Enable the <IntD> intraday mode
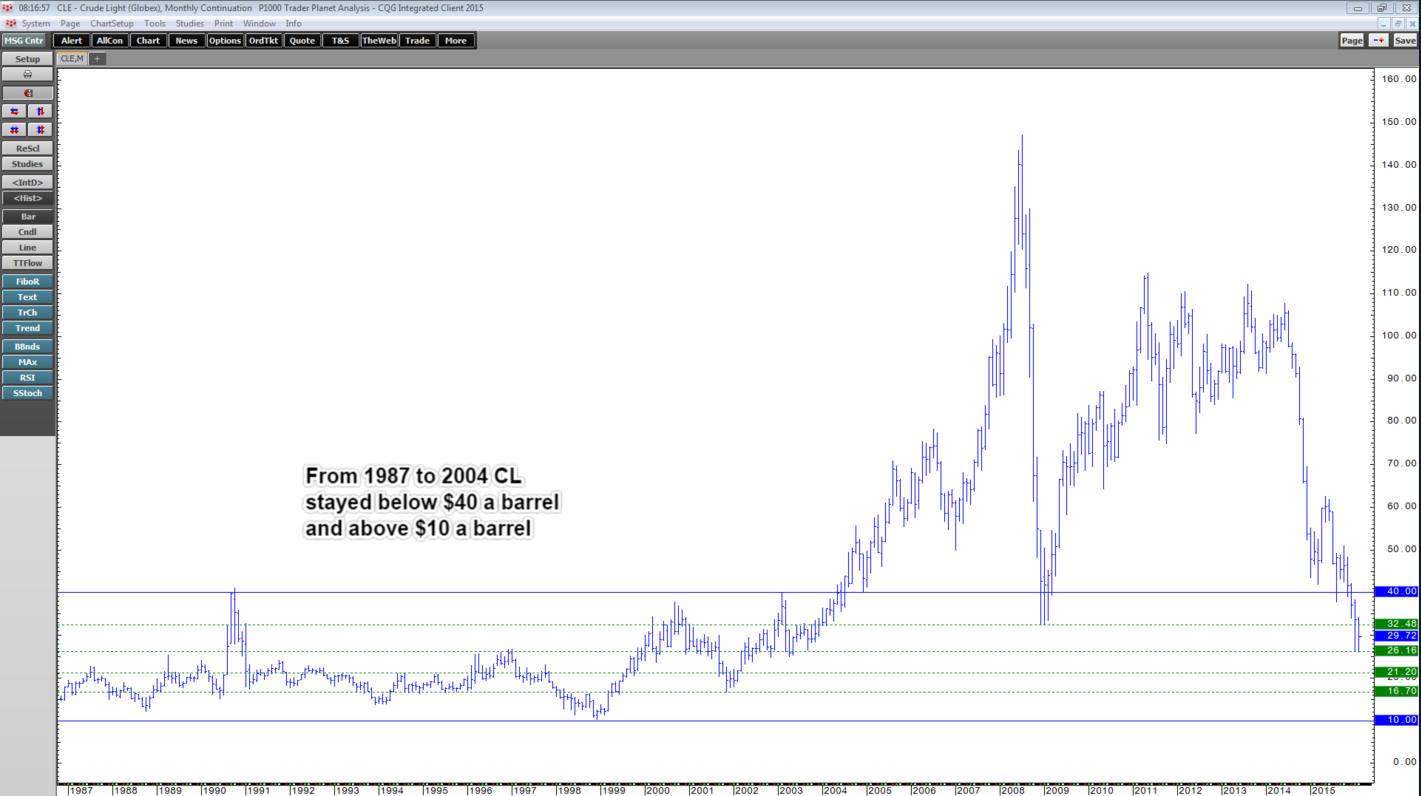Image resolution: width=1421 pixels, height=796 pixels. [x=27, y=183]
